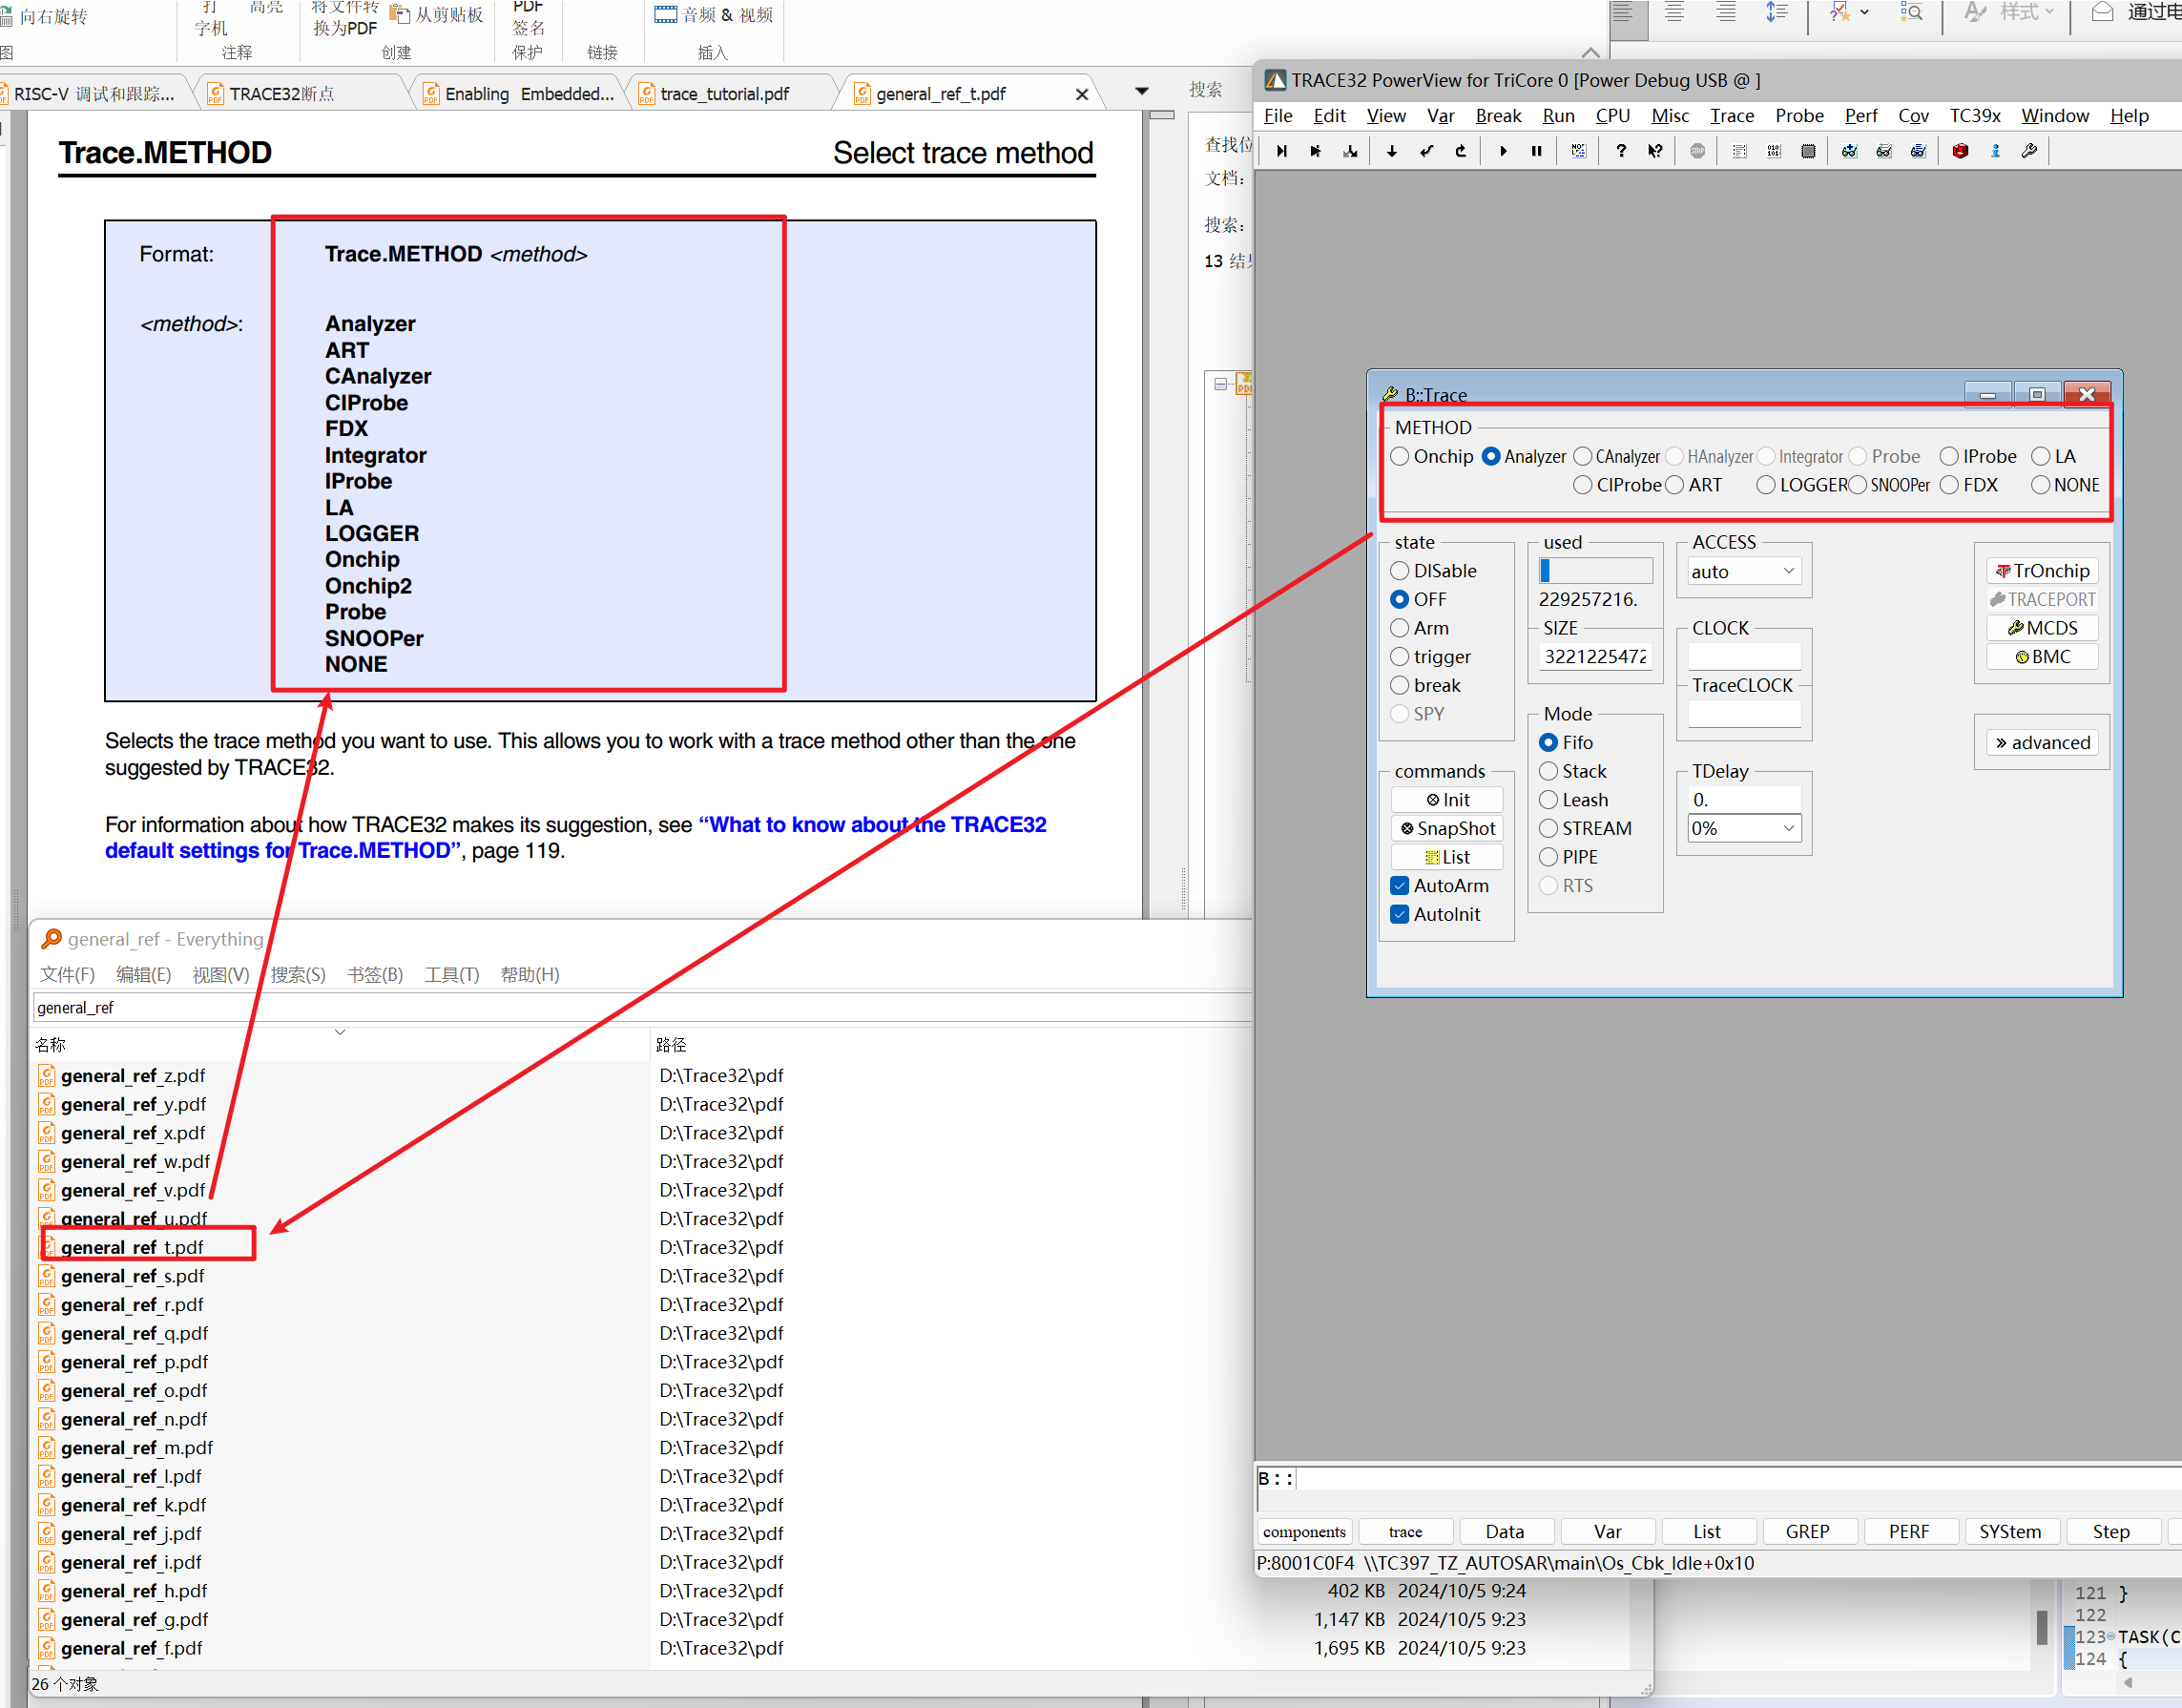Viewport: 2182px width, 1708px height.
Task: Click the context help pointer icon in TRACE32
Action: (x=1656, y=151)
